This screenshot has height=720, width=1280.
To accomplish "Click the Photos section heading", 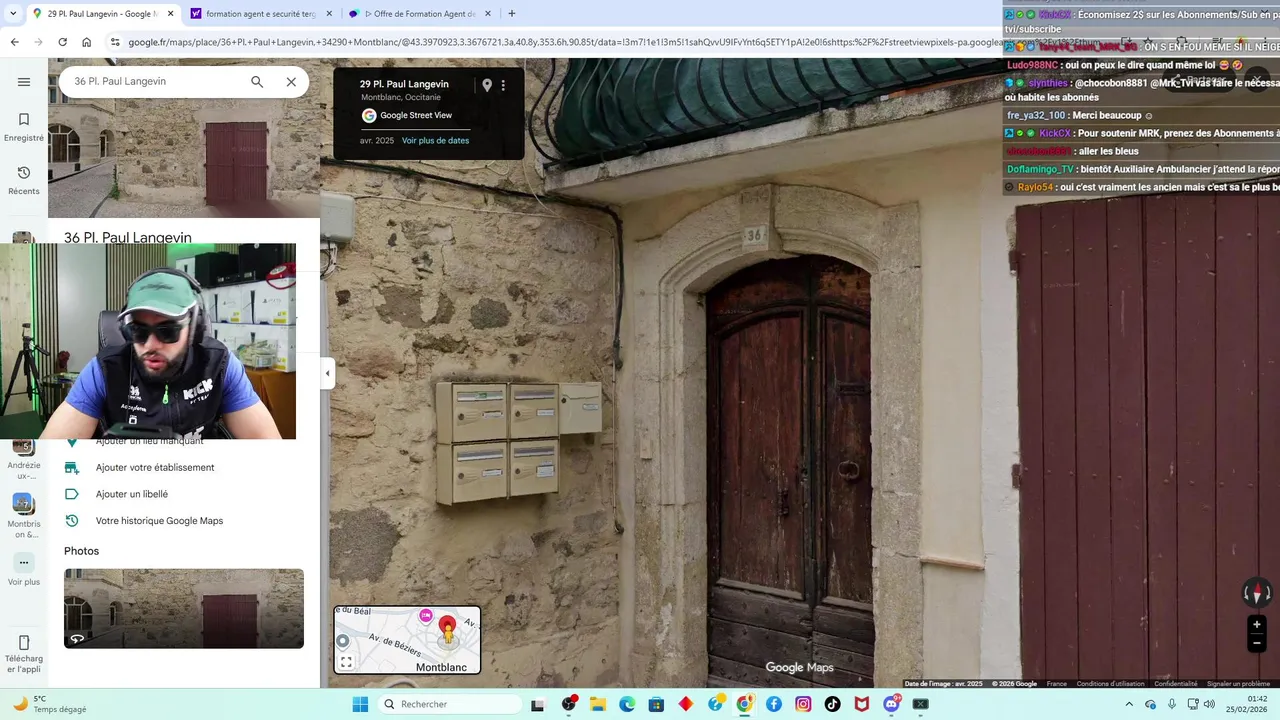I will coord(81,551).
